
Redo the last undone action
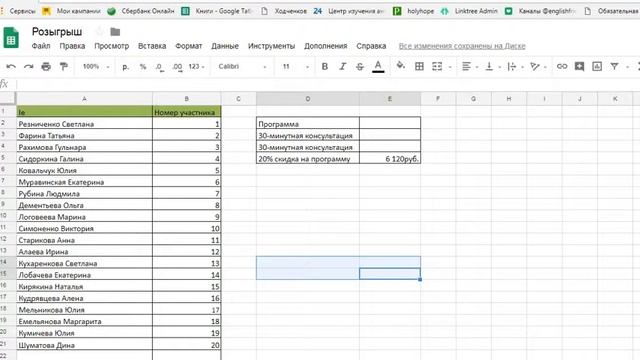pyautogui.click(x=28, y=67)
